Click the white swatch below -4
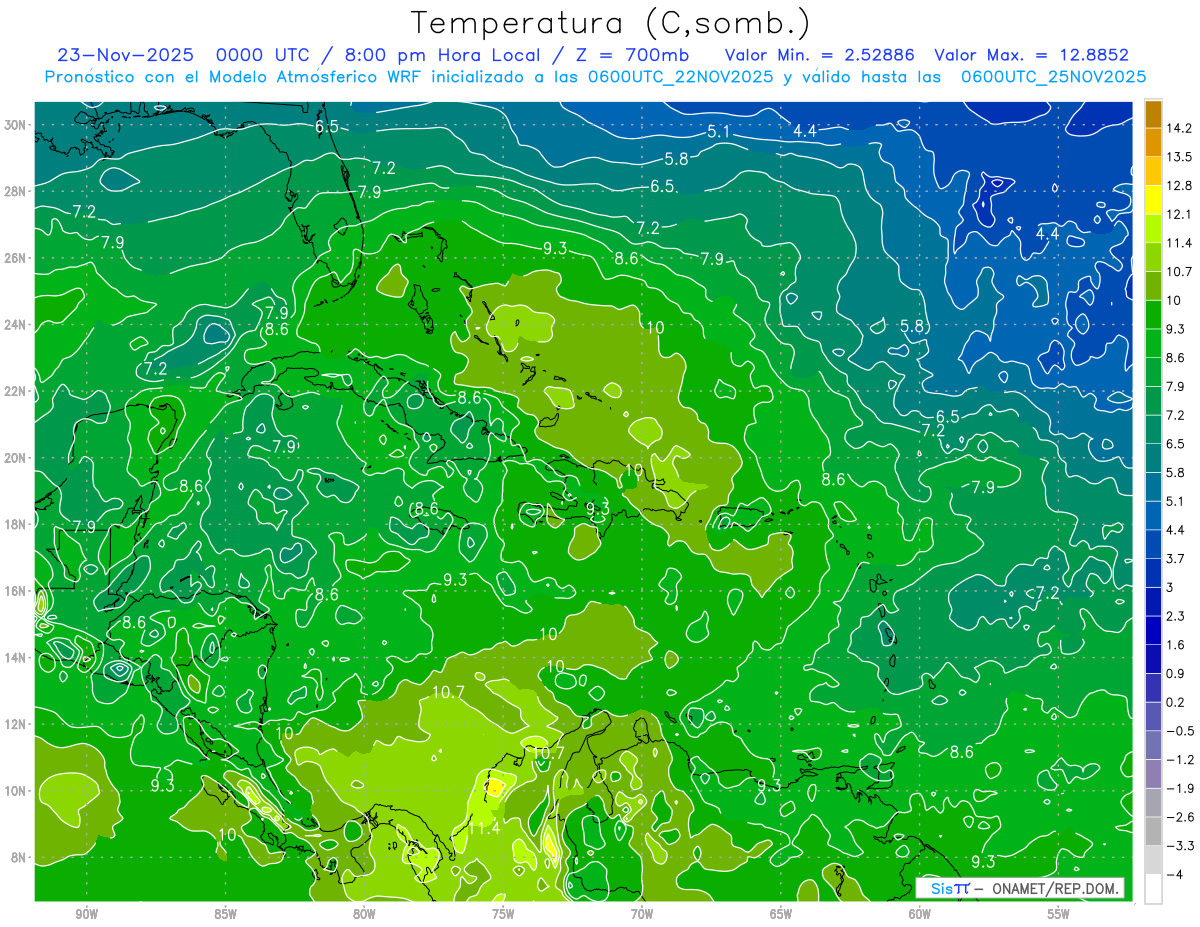The width and height of the screenshot is (1200, 927). pyautogui.click(x=1153, y=888)
